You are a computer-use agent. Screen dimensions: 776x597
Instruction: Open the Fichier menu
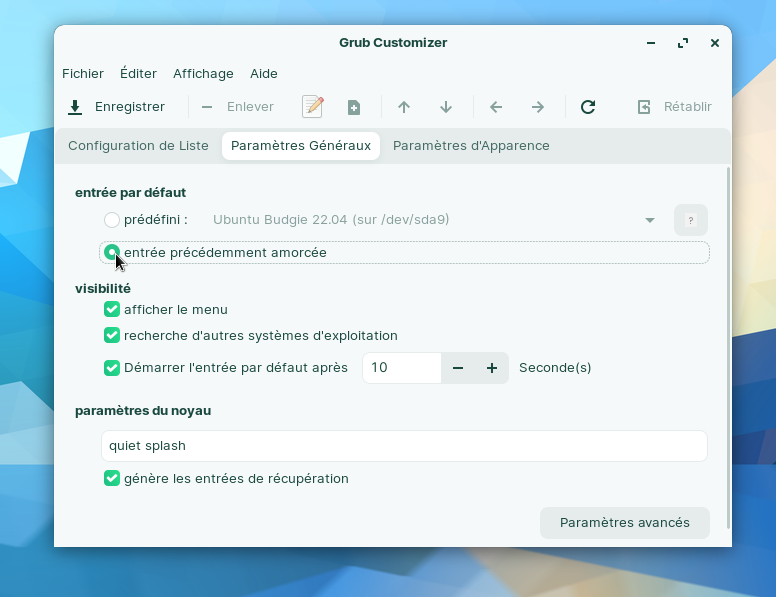pyautogui.click(x=83, y=74)
